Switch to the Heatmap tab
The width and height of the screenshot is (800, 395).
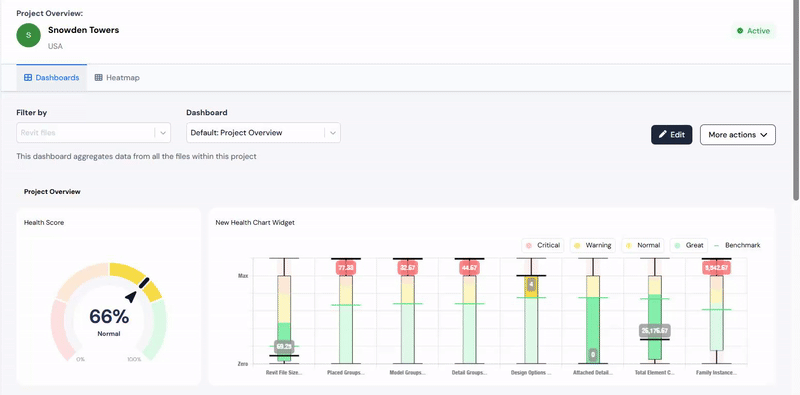point(117,78)
